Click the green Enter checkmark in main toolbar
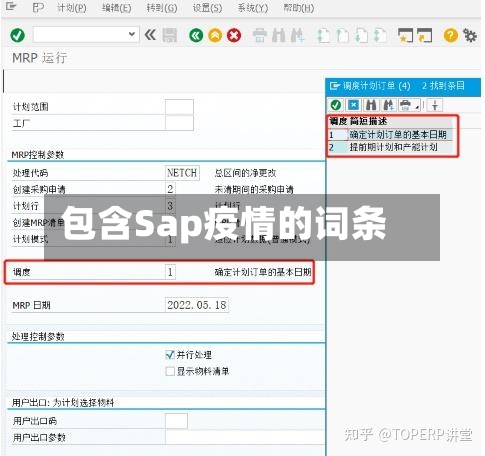 17,35
